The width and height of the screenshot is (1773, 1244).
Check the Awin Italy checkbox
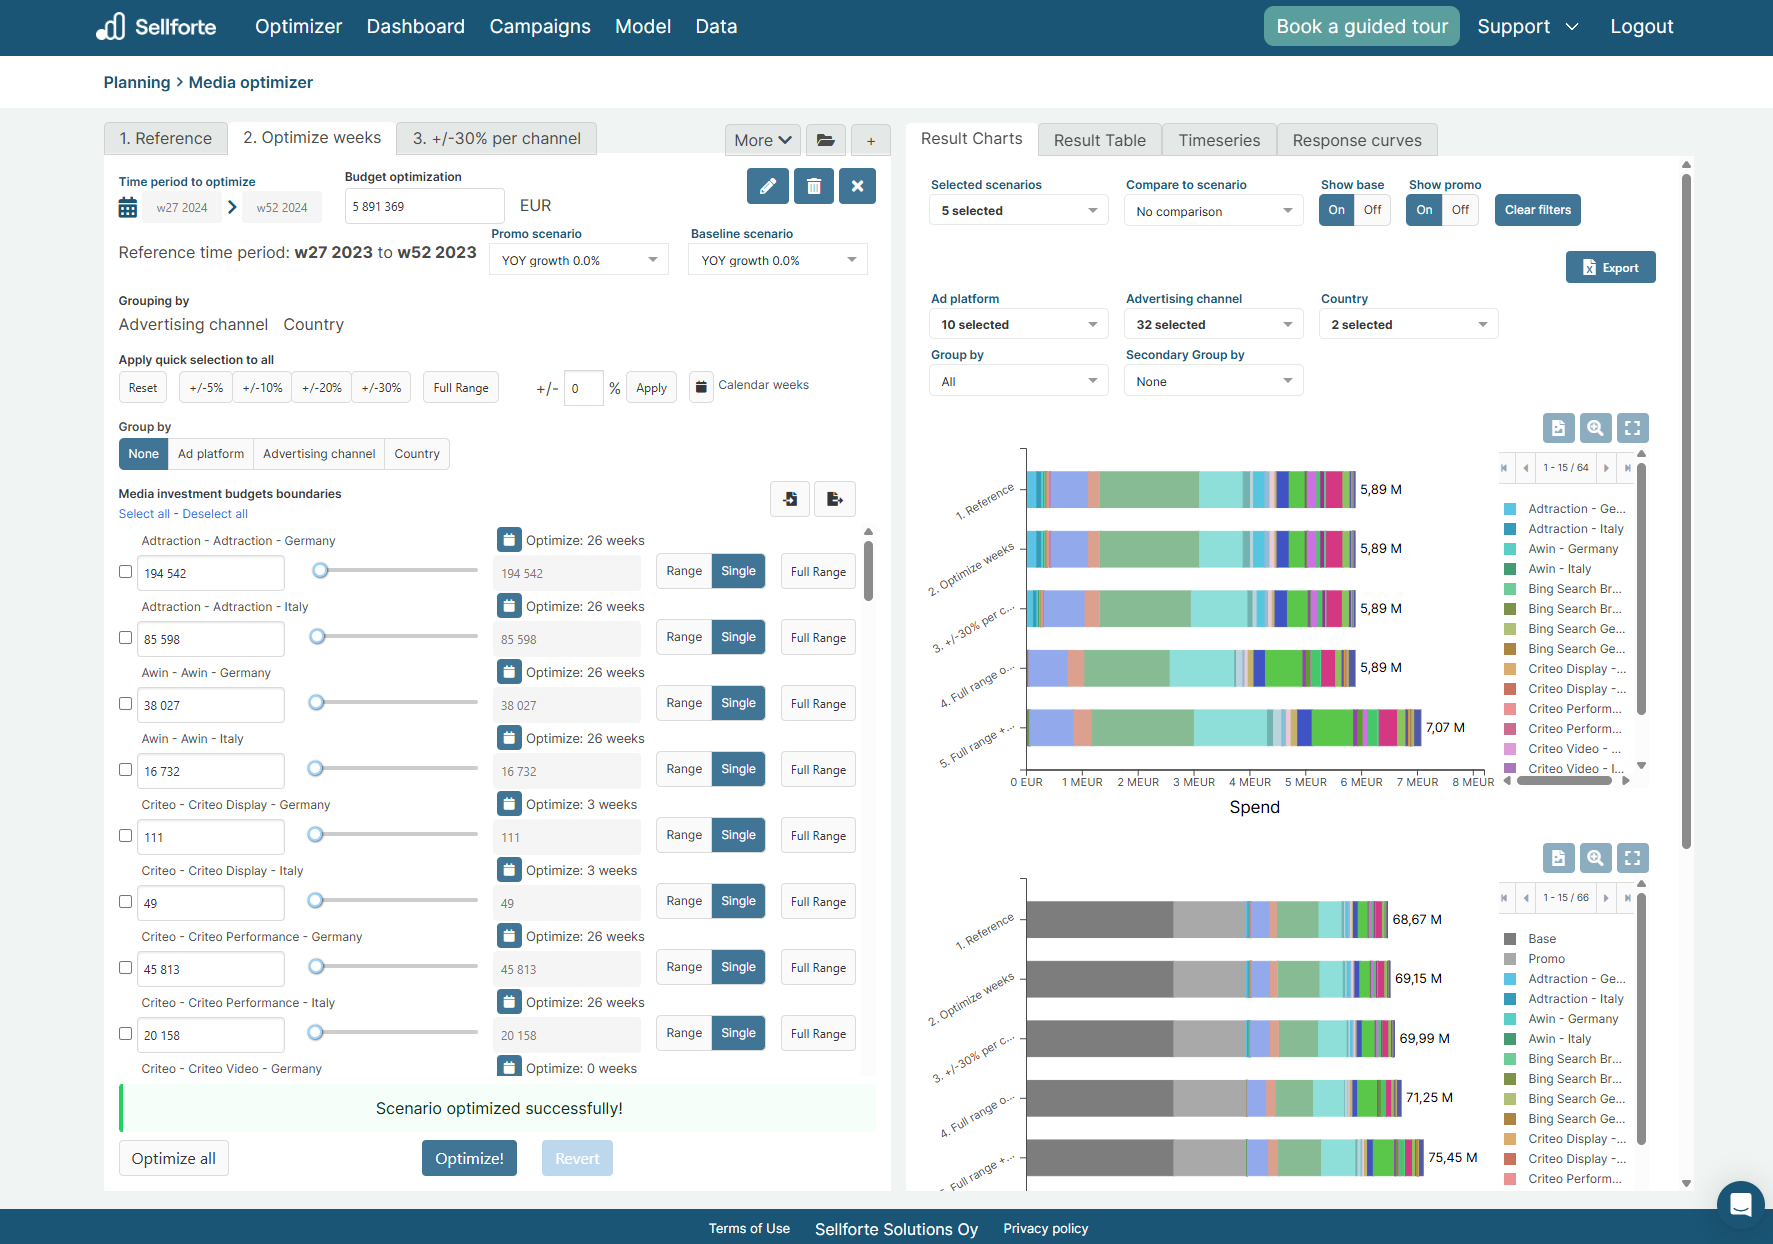pyautogui.click(x=125, y=770)
